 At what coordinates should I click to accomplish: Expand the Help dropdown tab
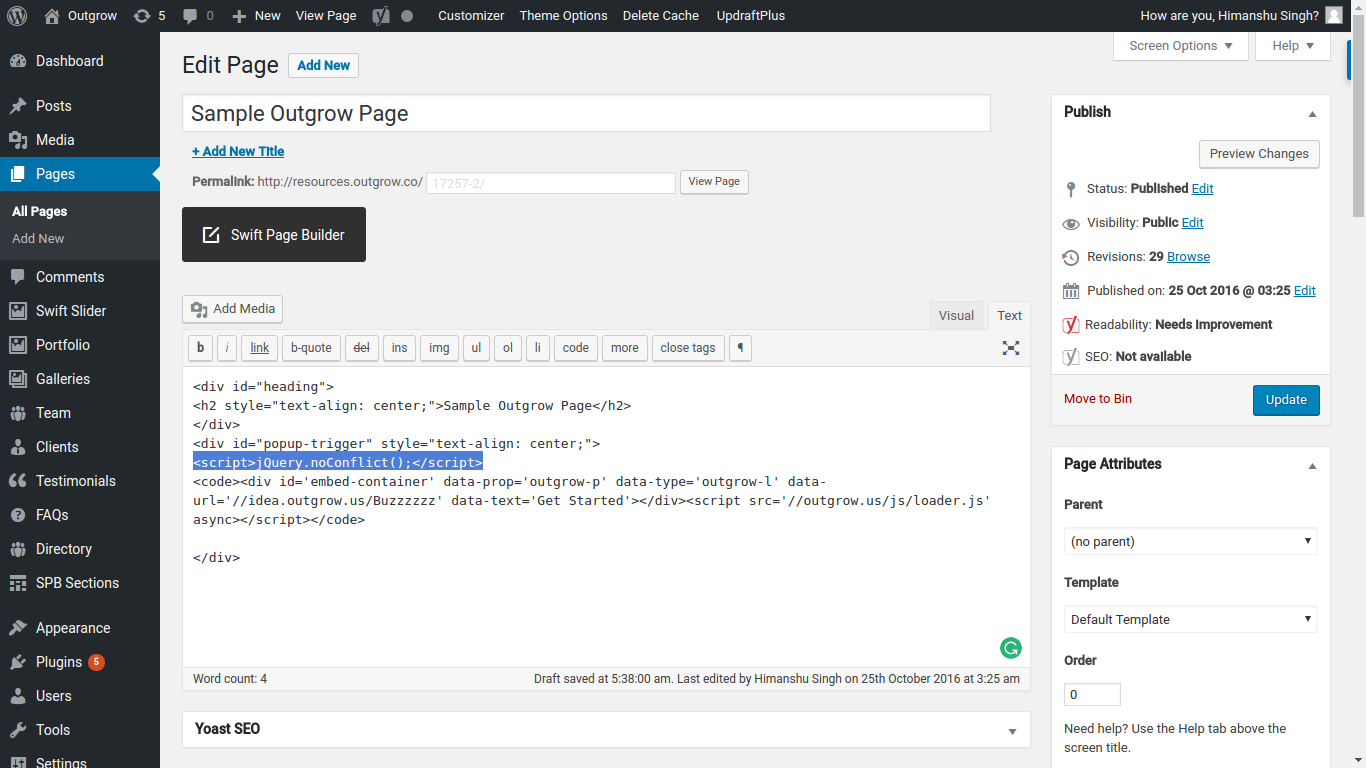1293,46
